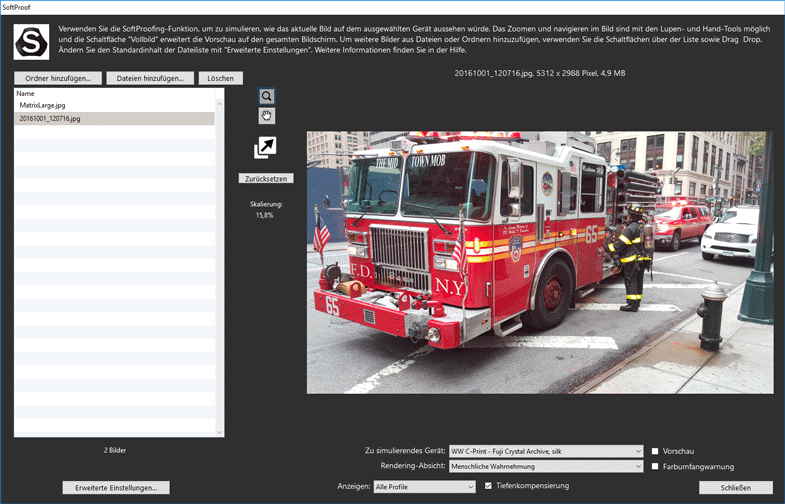Image resolution: width=785 pixels, height=504 pixels.
Task: Click the SoftProof S logo
Action: [x=31, y=42]
